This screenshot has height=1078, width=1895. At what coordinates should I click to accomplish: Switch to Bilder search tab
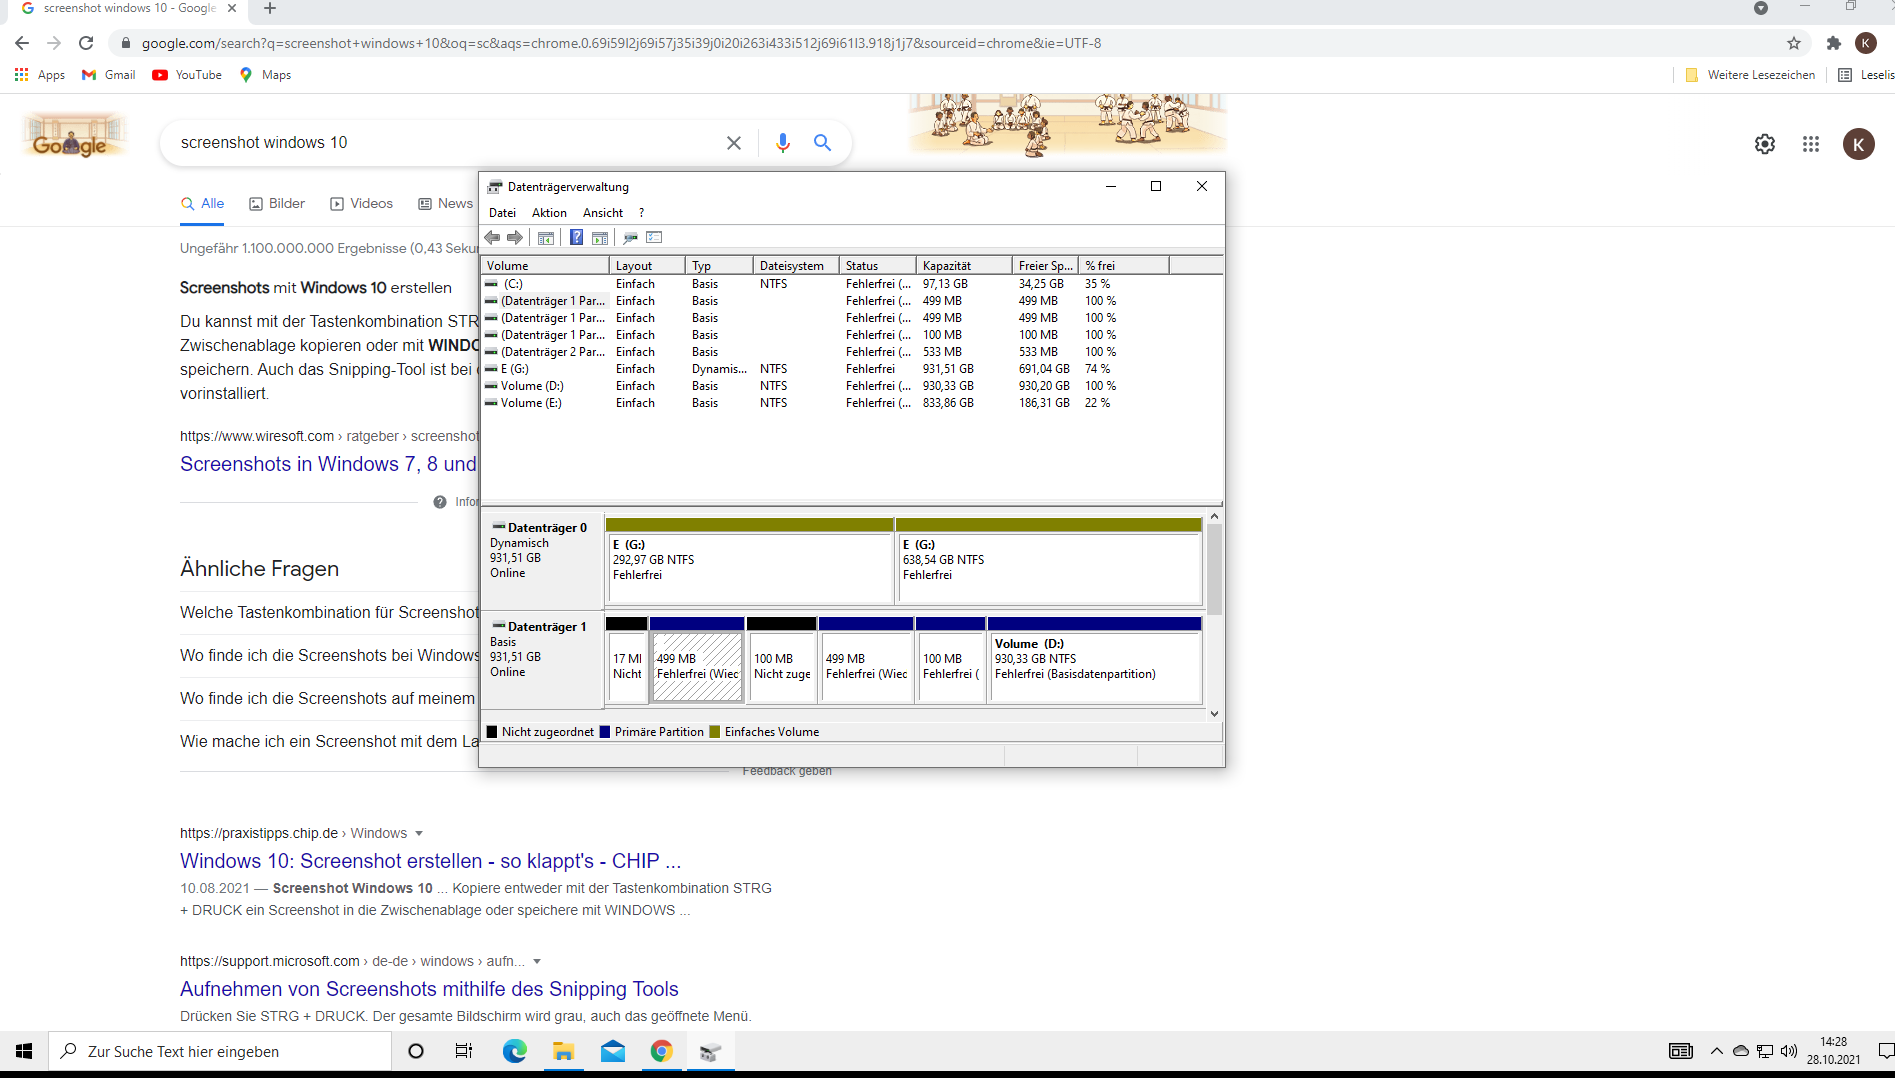277,204
